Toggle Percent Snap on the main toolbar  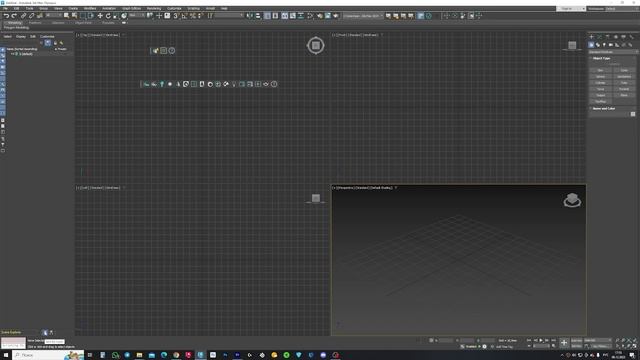pyautogui.click(x=193, y=16)
